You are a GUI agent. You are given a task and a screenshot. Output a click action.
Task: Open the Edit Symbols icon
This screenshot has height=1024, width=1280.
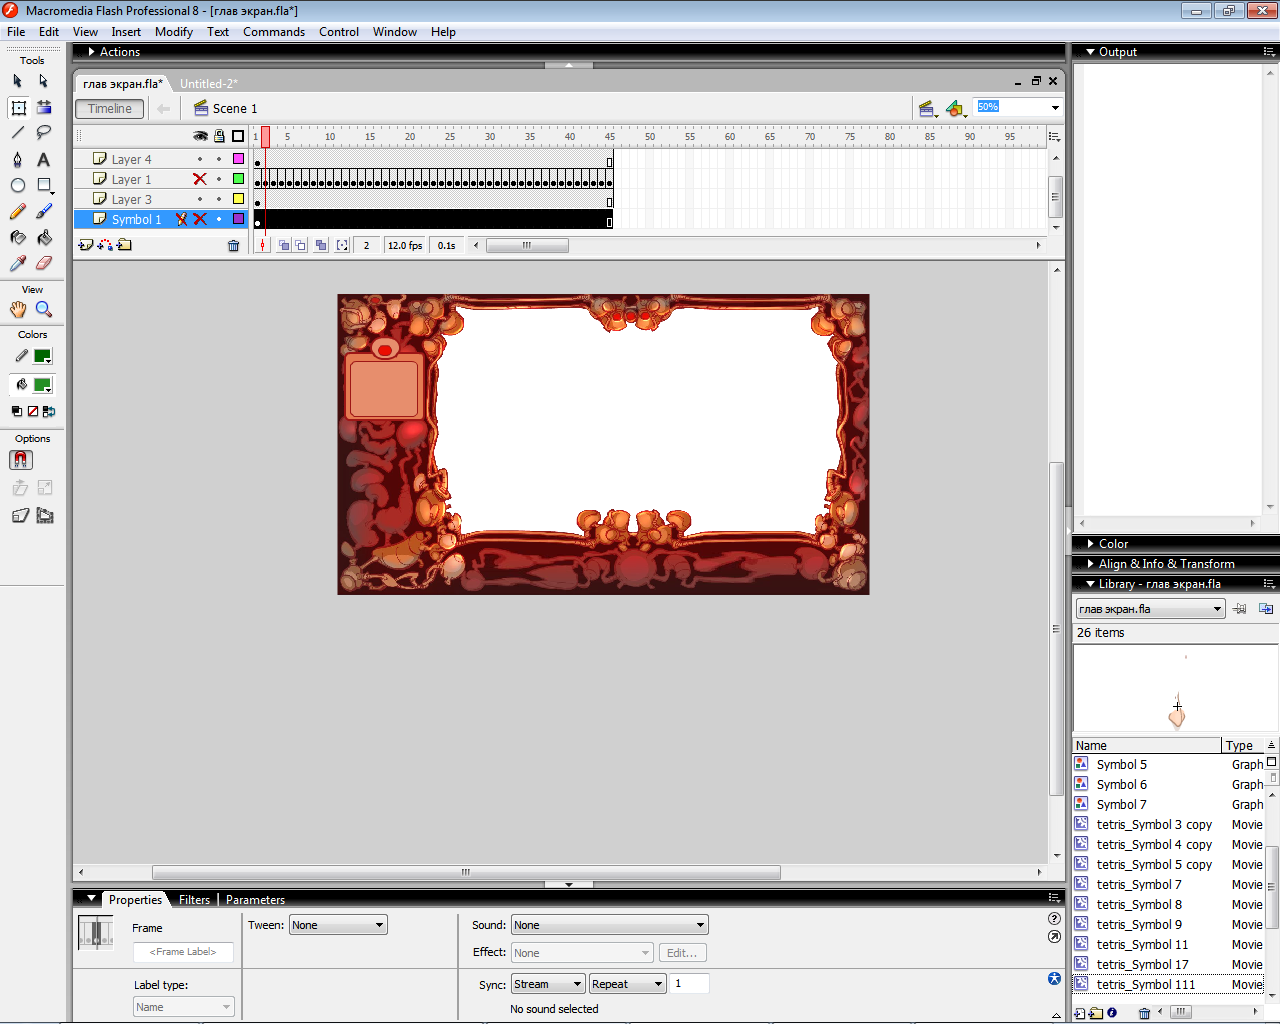(x=955, y=108)
